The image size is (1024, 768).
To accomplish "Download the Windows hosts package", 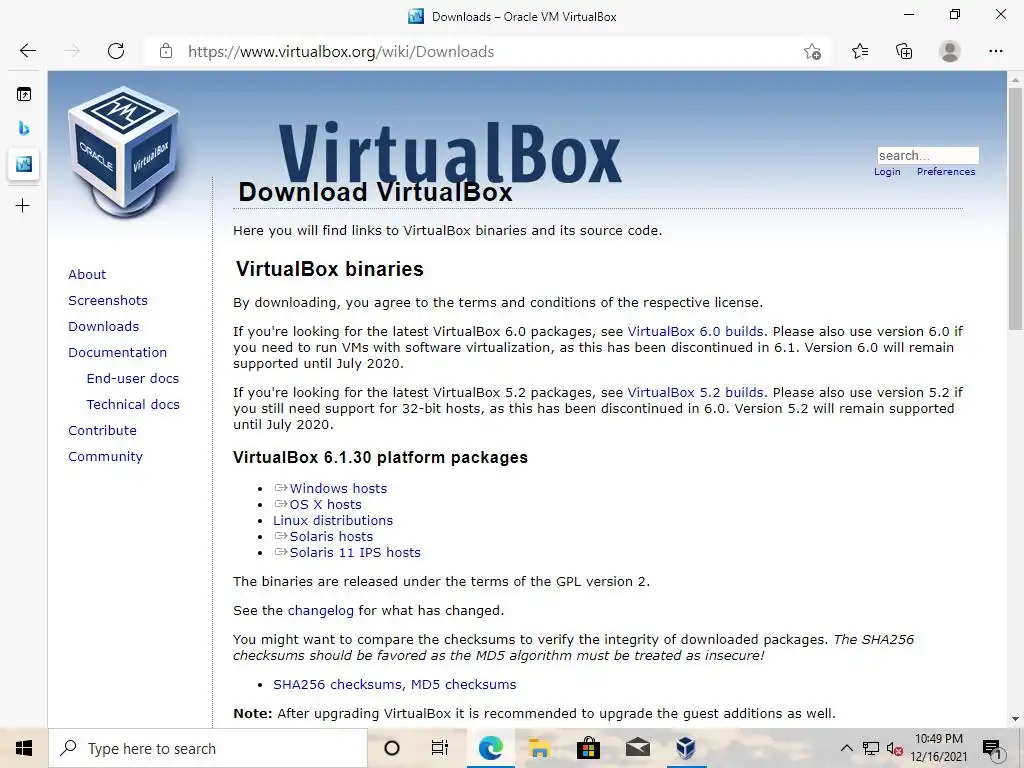I will (x=338, y=488).
